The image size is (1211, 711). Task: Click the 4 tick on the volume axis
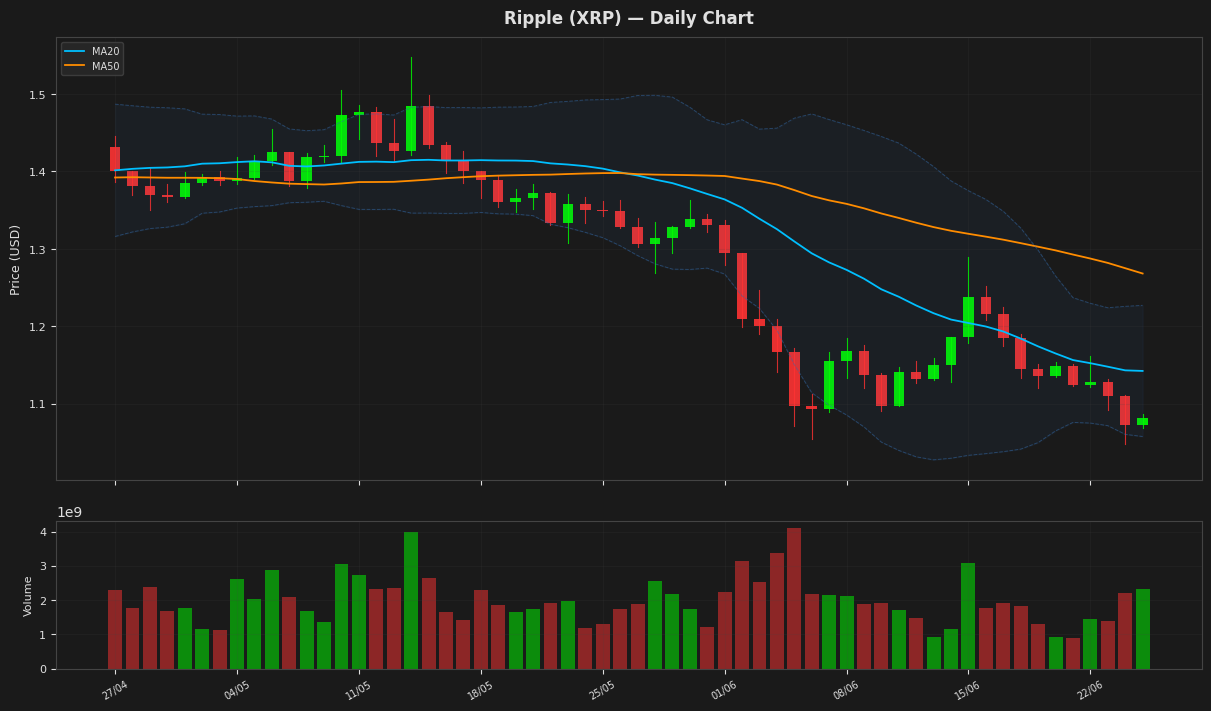44,532
